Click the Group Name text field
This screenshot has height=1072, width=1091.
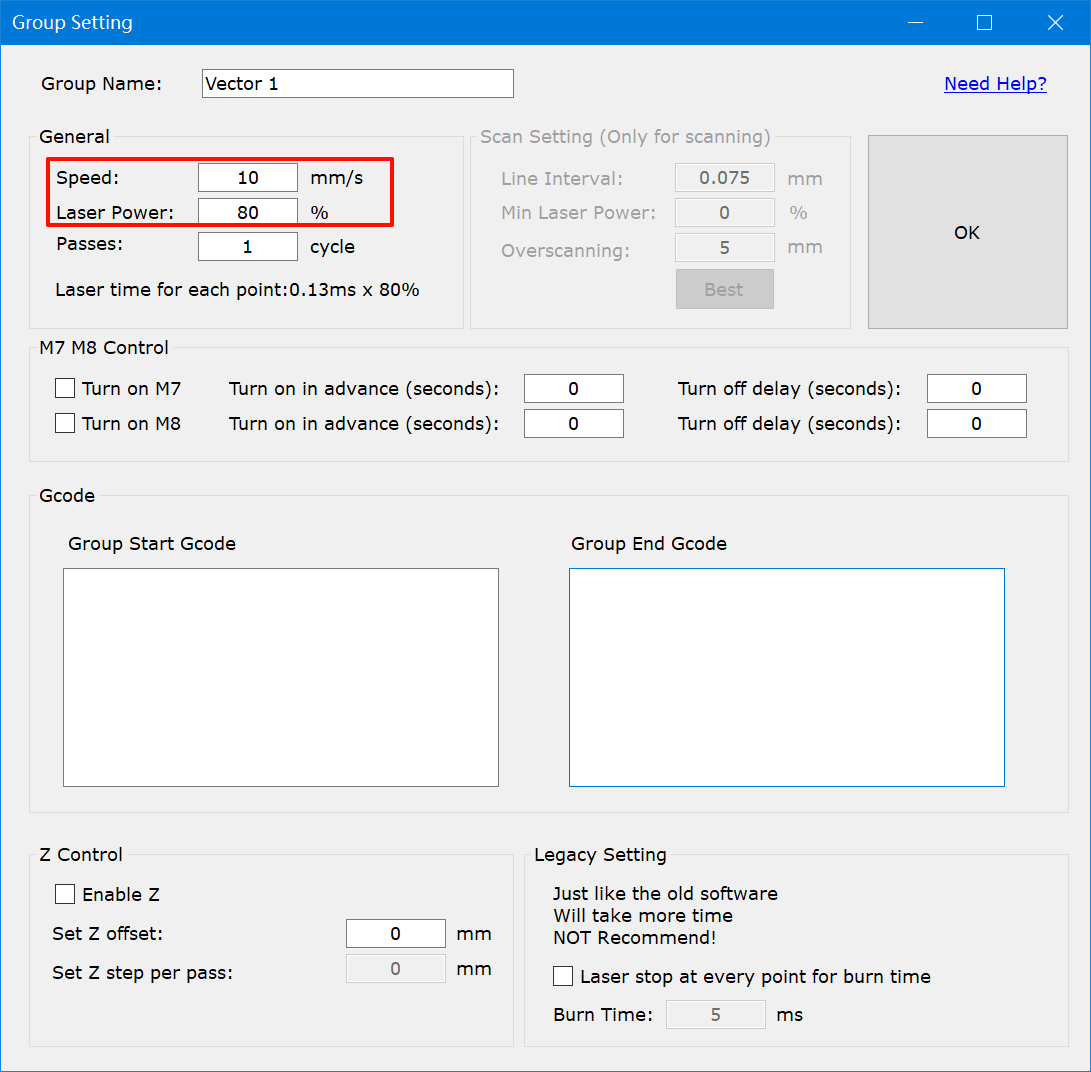[357, 84]
